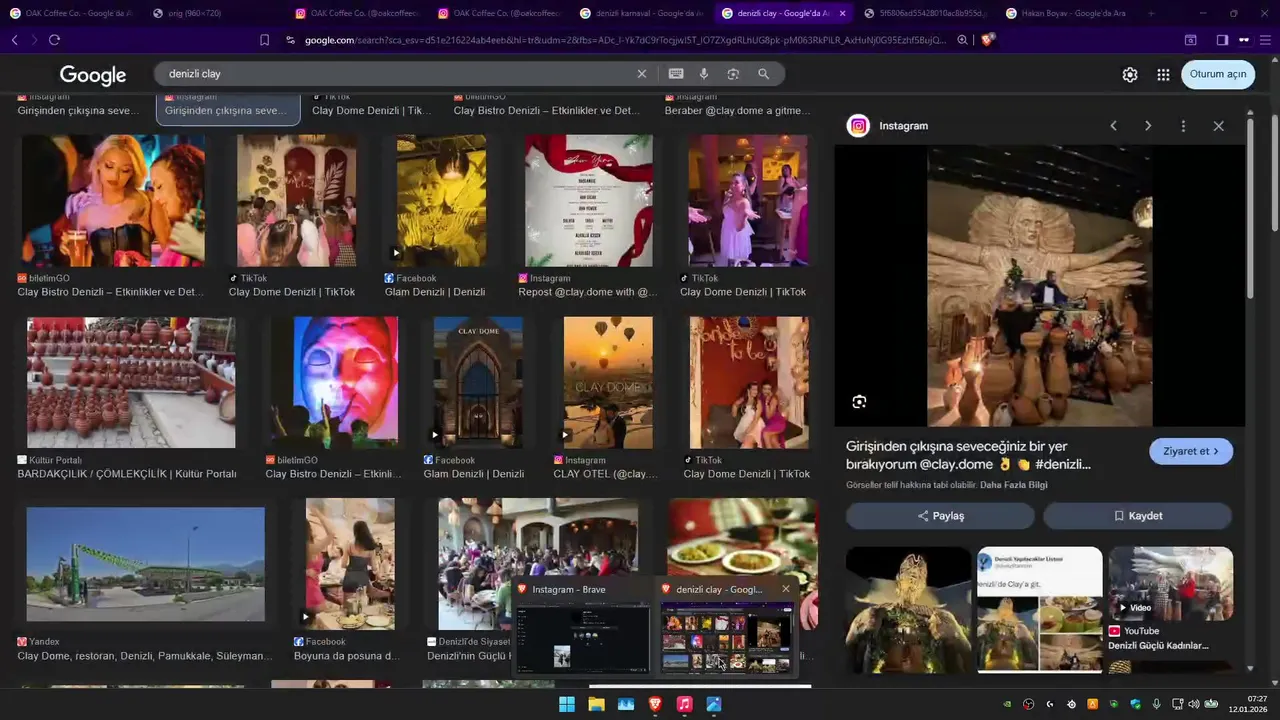The height and width of the screenshot is (720, 1280).
Task: Open the three-dot menu of preview panel
Action: tap(1183, 126)
